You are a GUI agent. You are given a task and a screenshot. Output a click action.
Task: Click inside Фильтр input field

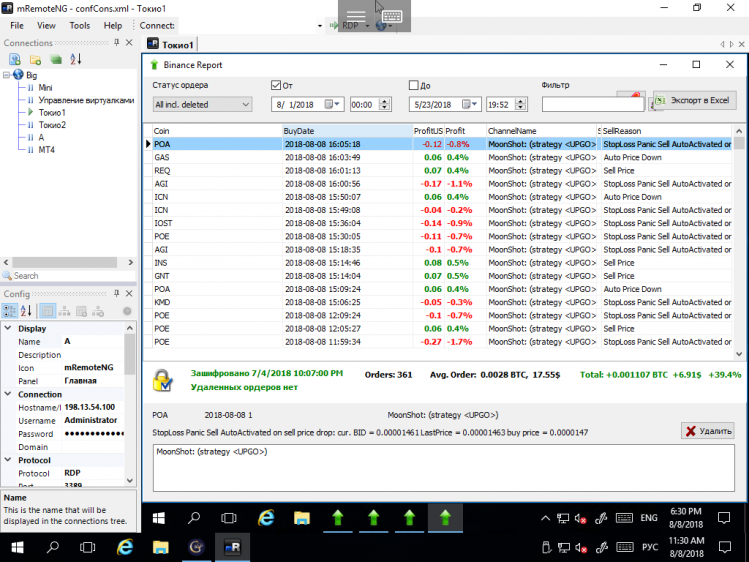pyautogui.click(x=593, y=105)
